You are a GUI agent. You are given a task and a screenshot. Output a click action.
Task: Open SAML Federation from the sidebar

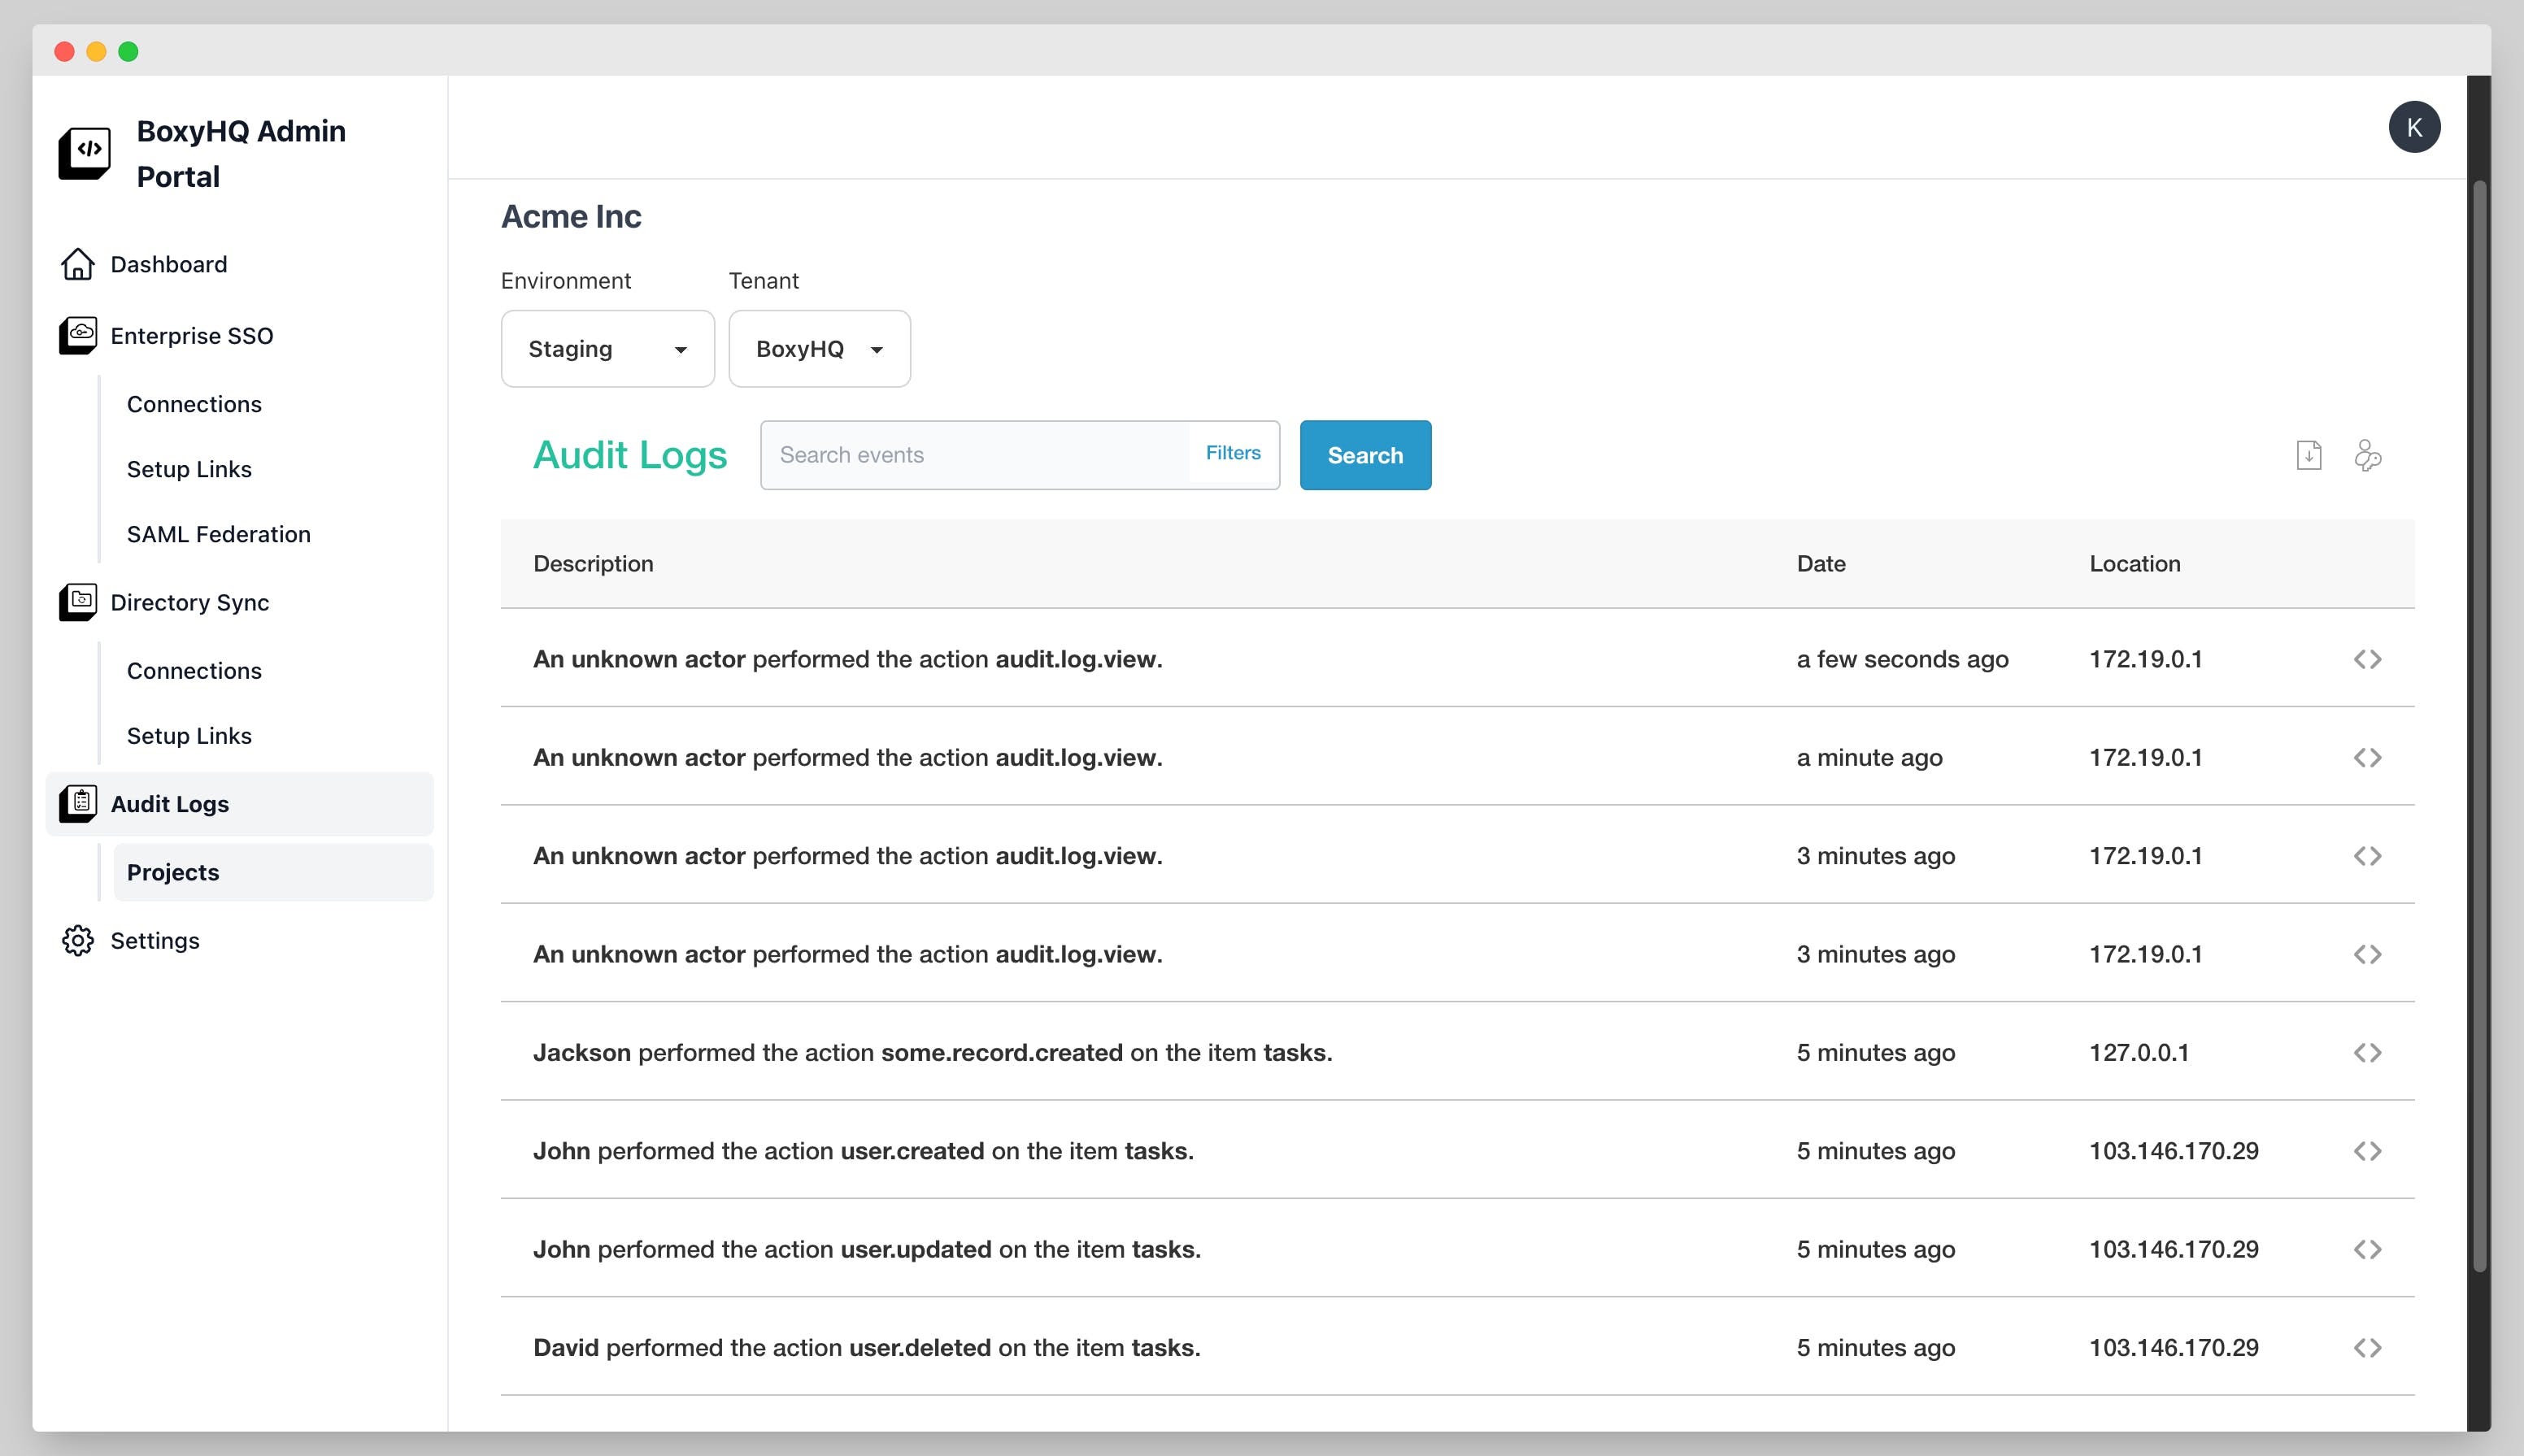pos(218,534)
